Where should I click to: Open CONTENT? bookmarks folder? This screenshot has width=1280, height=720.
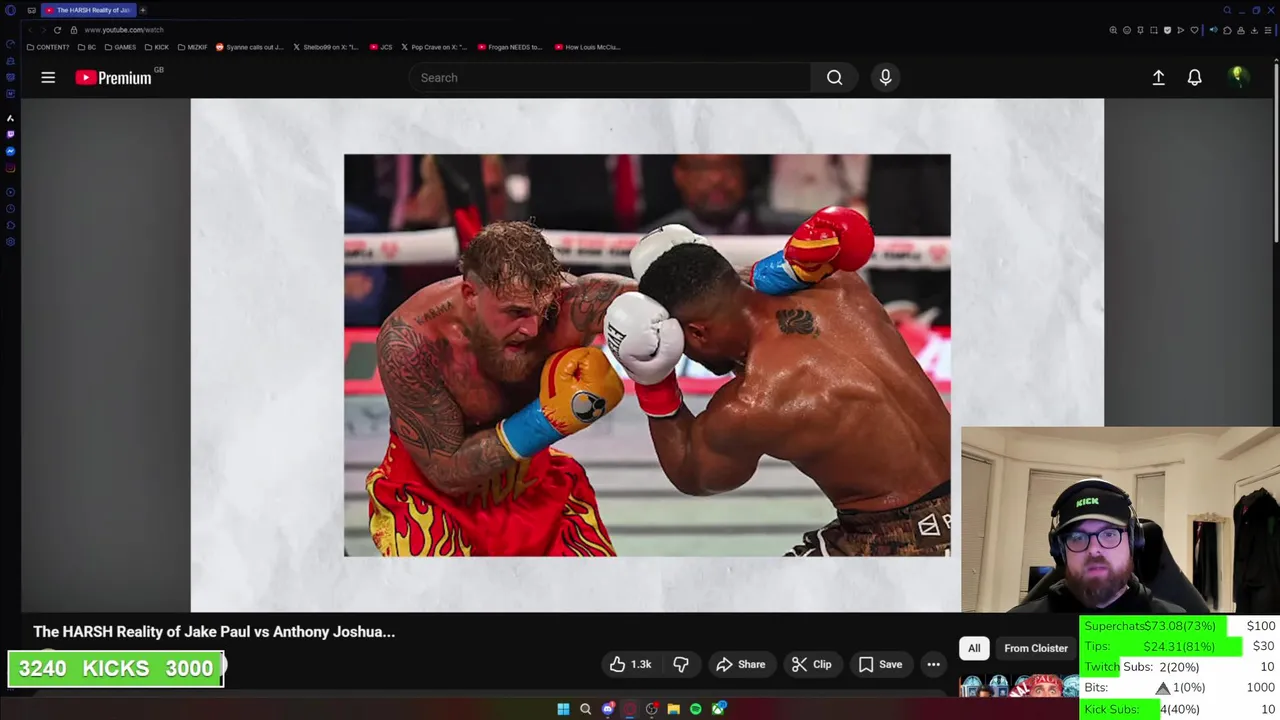click(48, 47)
